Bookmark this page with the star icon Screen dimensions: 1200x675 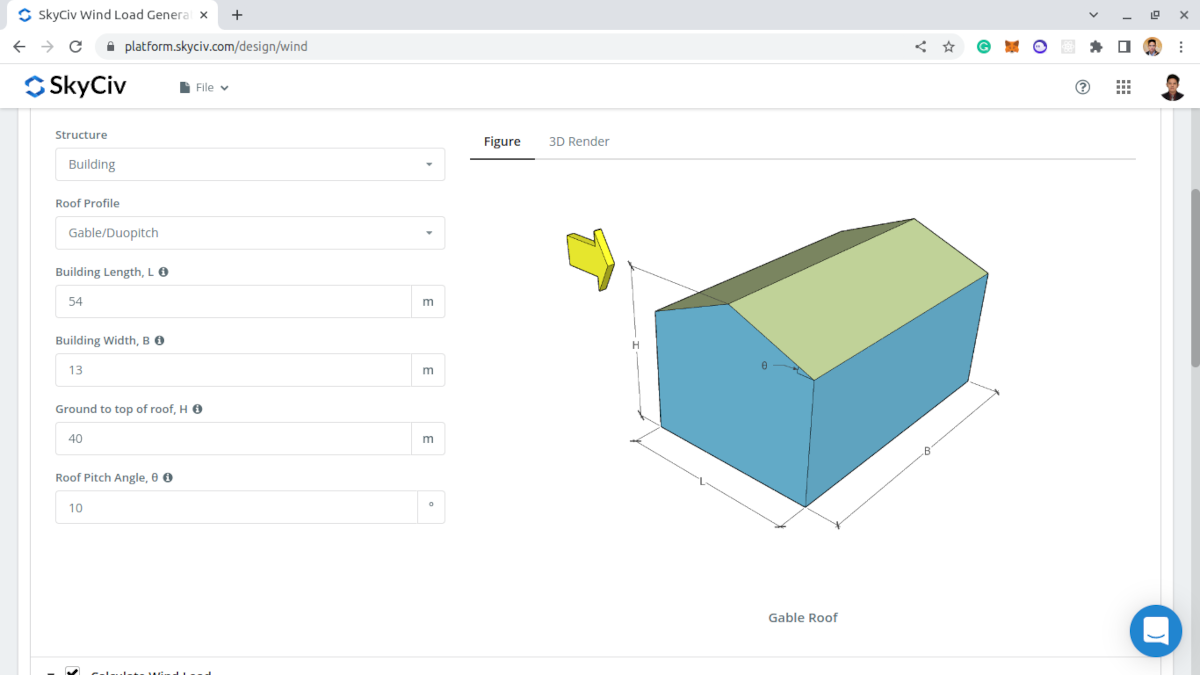click(948, 46)
